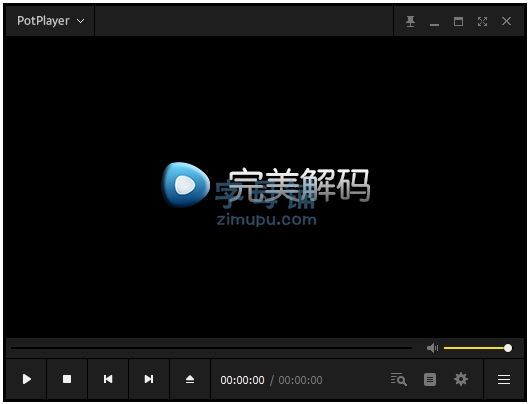Stop playback with the square button
The image size is (531, 404).
67,379
